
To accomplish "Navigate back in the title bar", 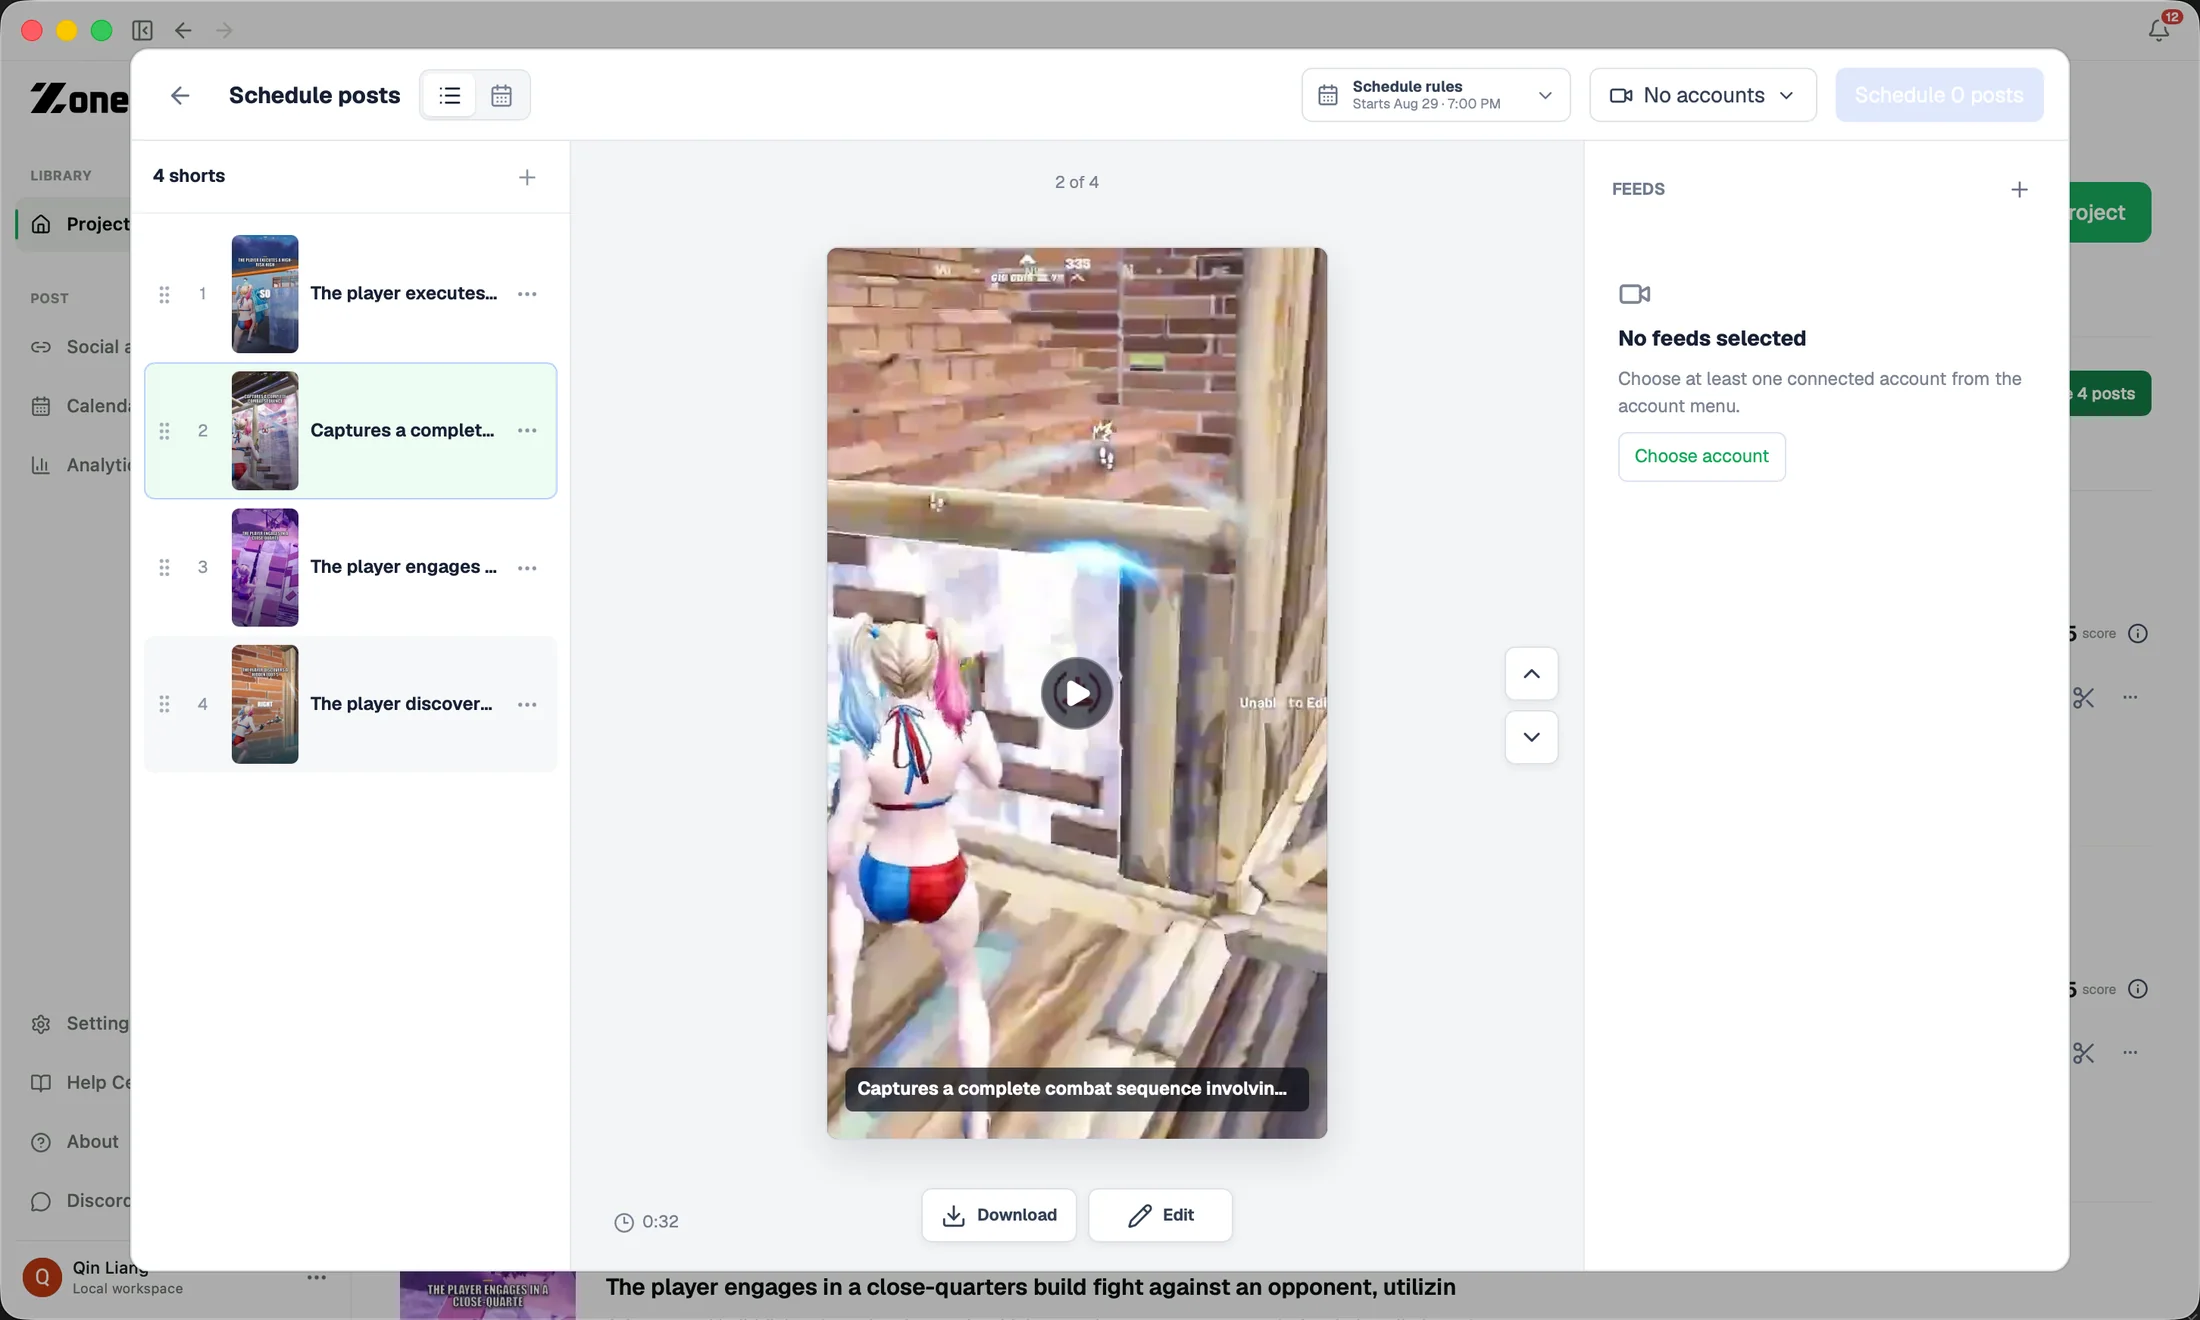I will coord(183,30).
